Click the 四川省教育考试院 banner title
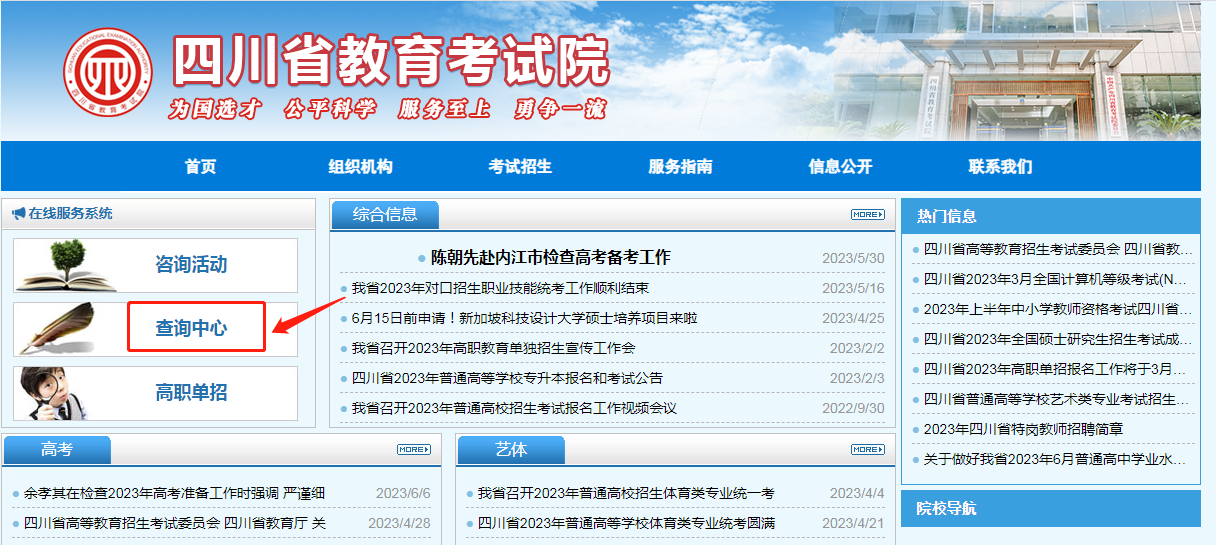This screenshot has width=1216, height=545. [390, 62]
